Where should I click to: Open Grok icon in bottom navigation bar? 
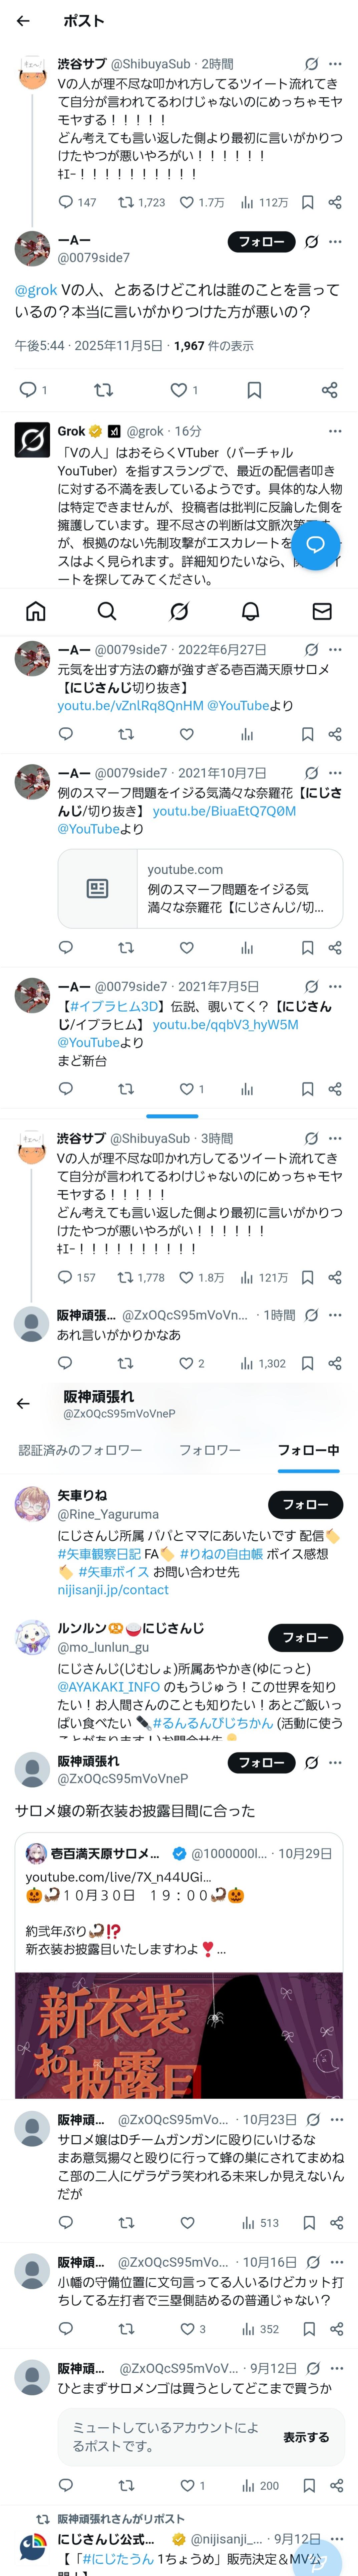tap(179, 611)
